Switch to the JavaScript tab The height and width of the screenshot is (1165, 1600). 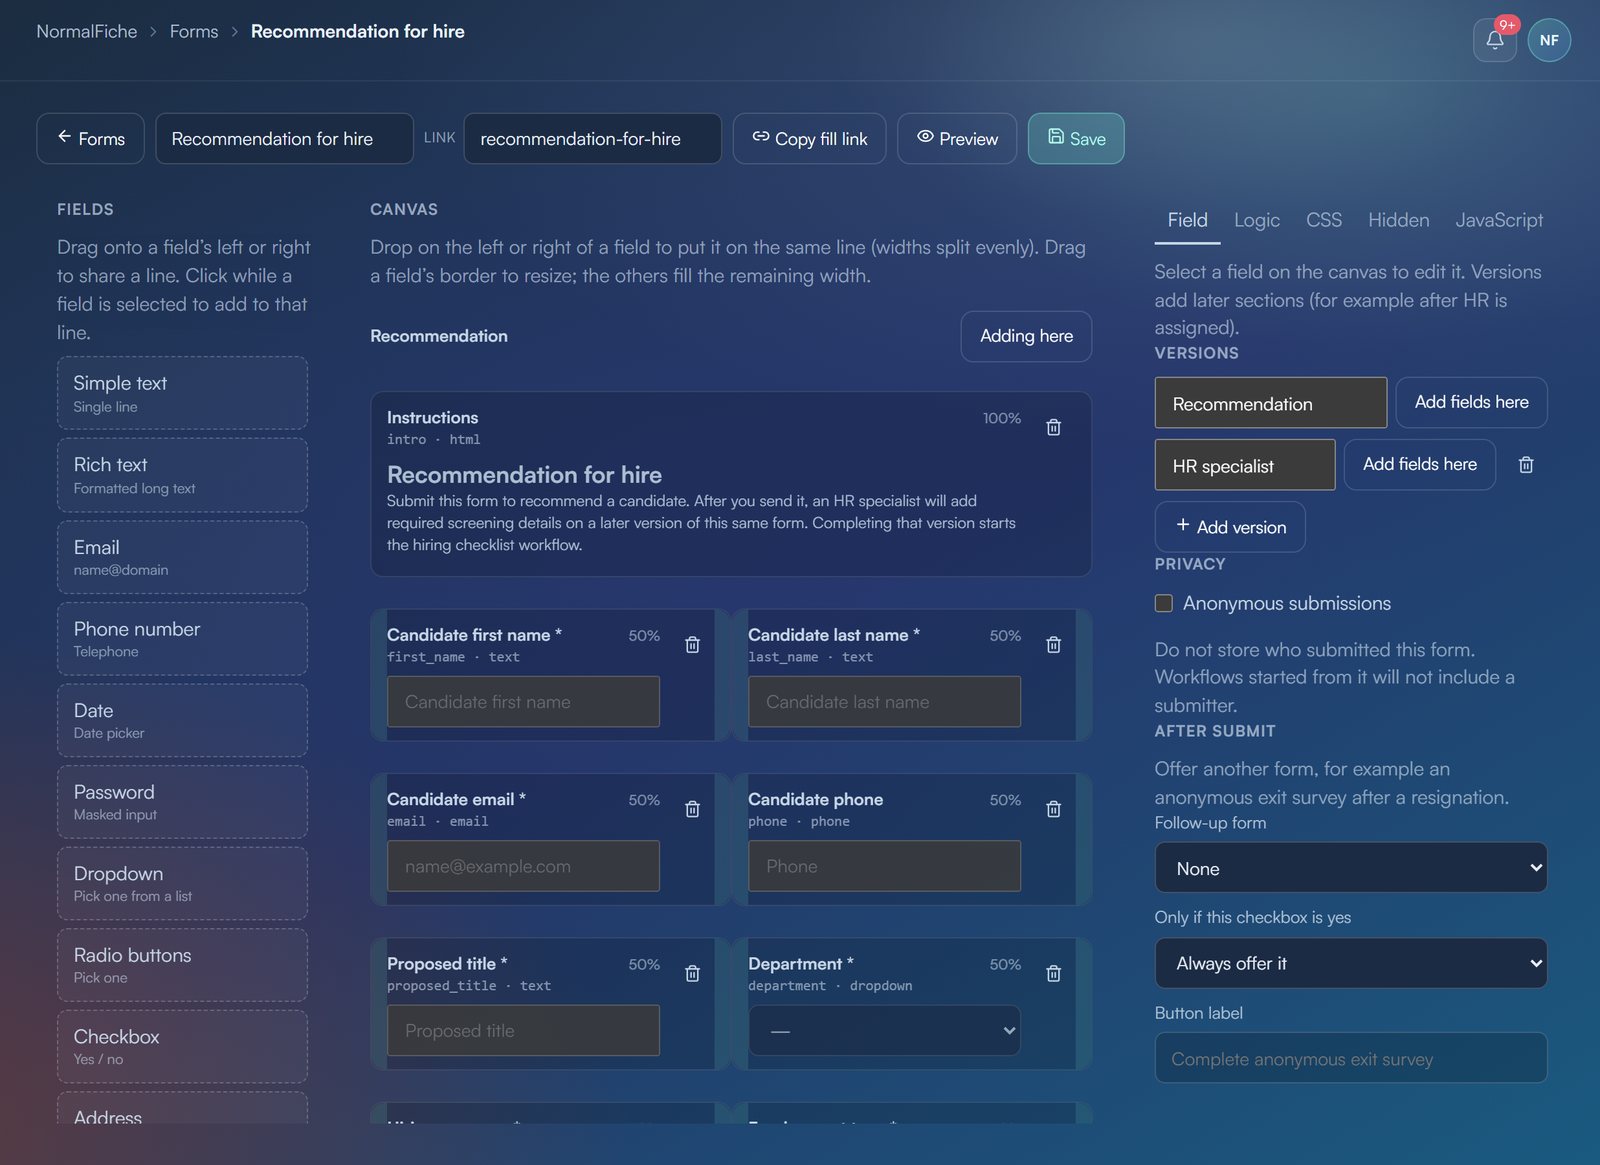coord(1499,220)
